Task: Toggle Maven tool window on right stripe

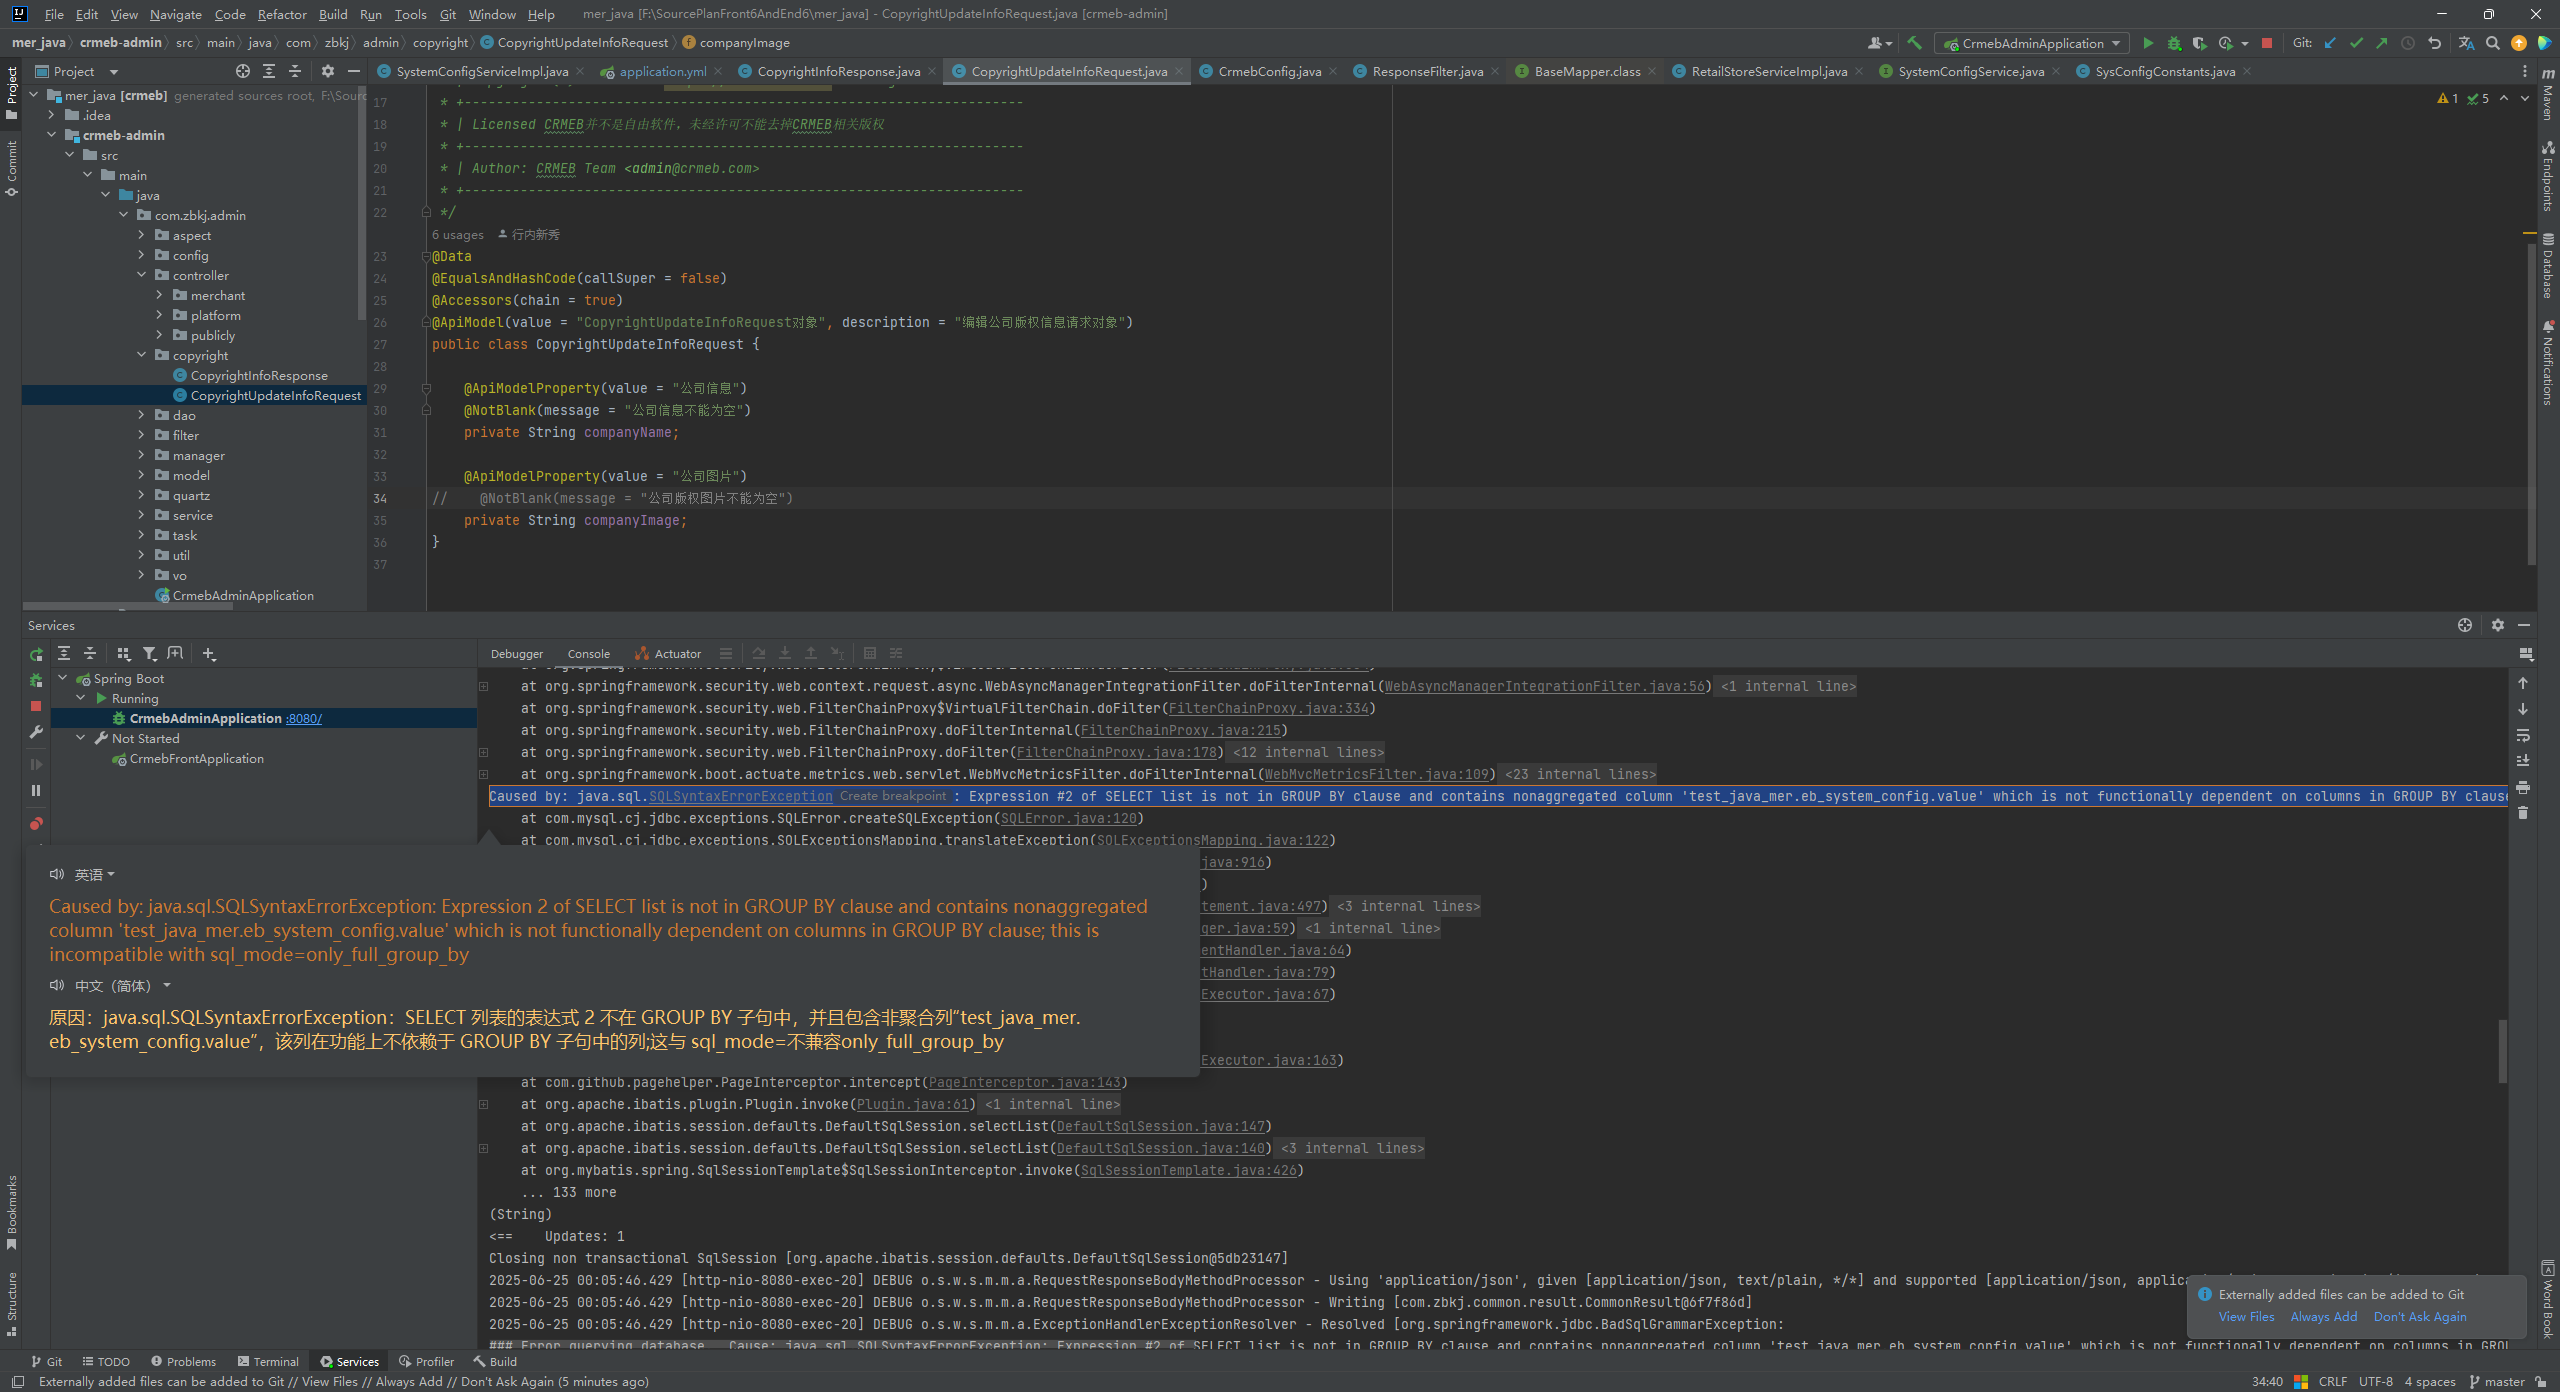Action: pyautogui.click(x=2547, y=95)
